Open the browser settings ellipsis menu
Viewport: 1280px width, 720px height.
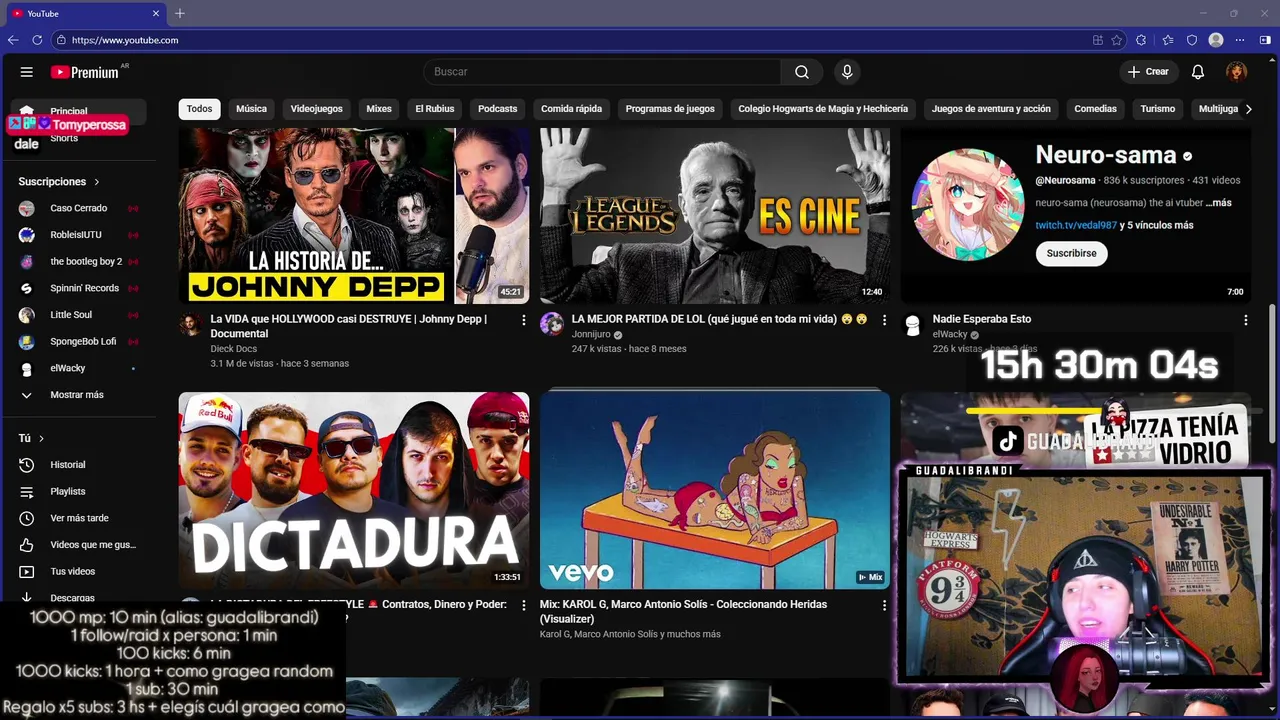click(x=1240, y=40)
